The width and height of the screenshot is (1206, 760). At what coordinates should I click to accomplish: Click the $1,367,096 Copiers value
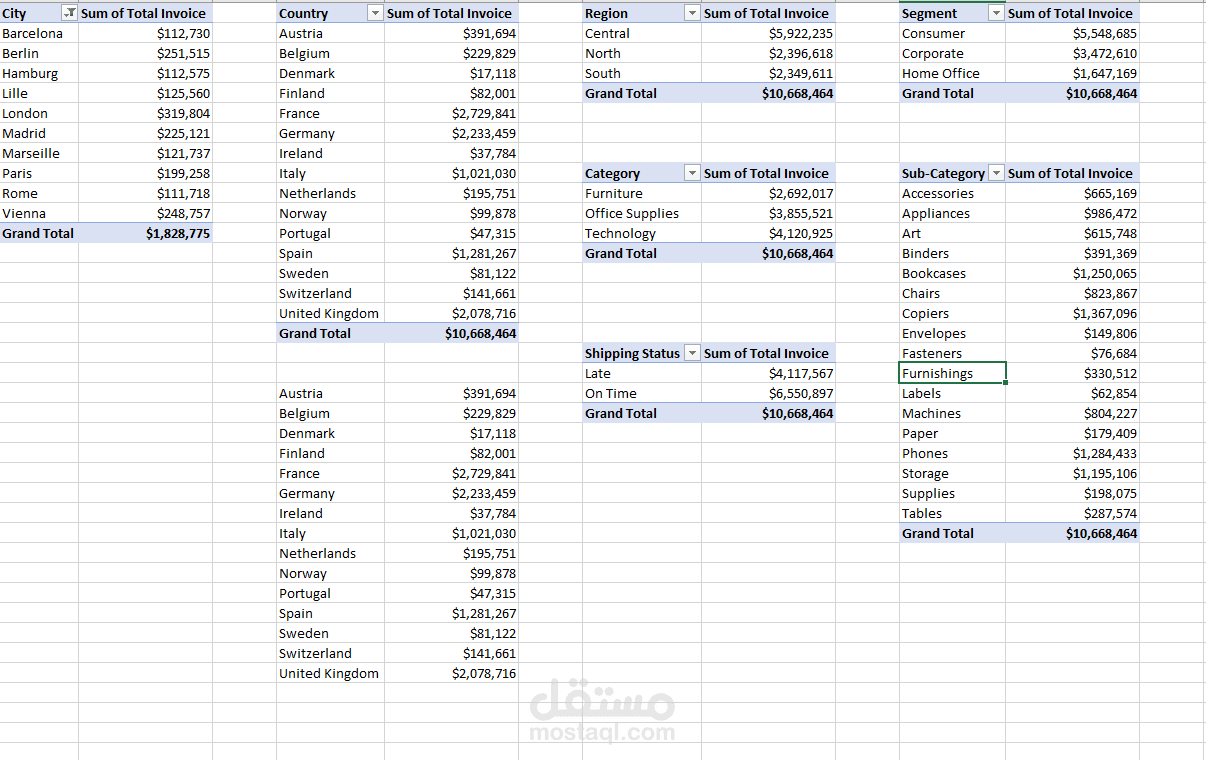1105,313
